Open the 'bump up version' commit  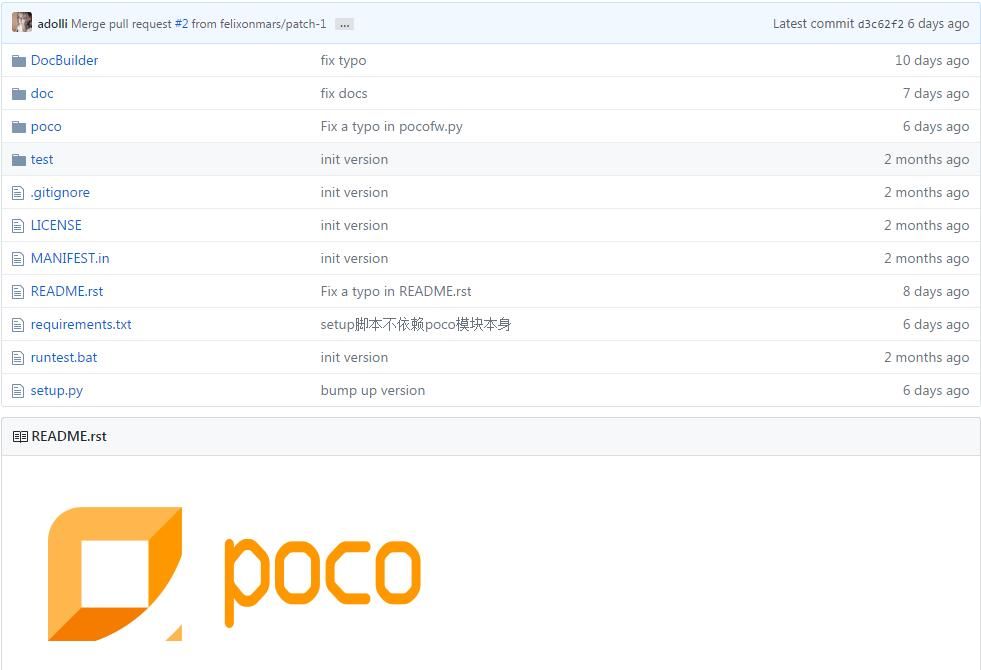[373, 390]
